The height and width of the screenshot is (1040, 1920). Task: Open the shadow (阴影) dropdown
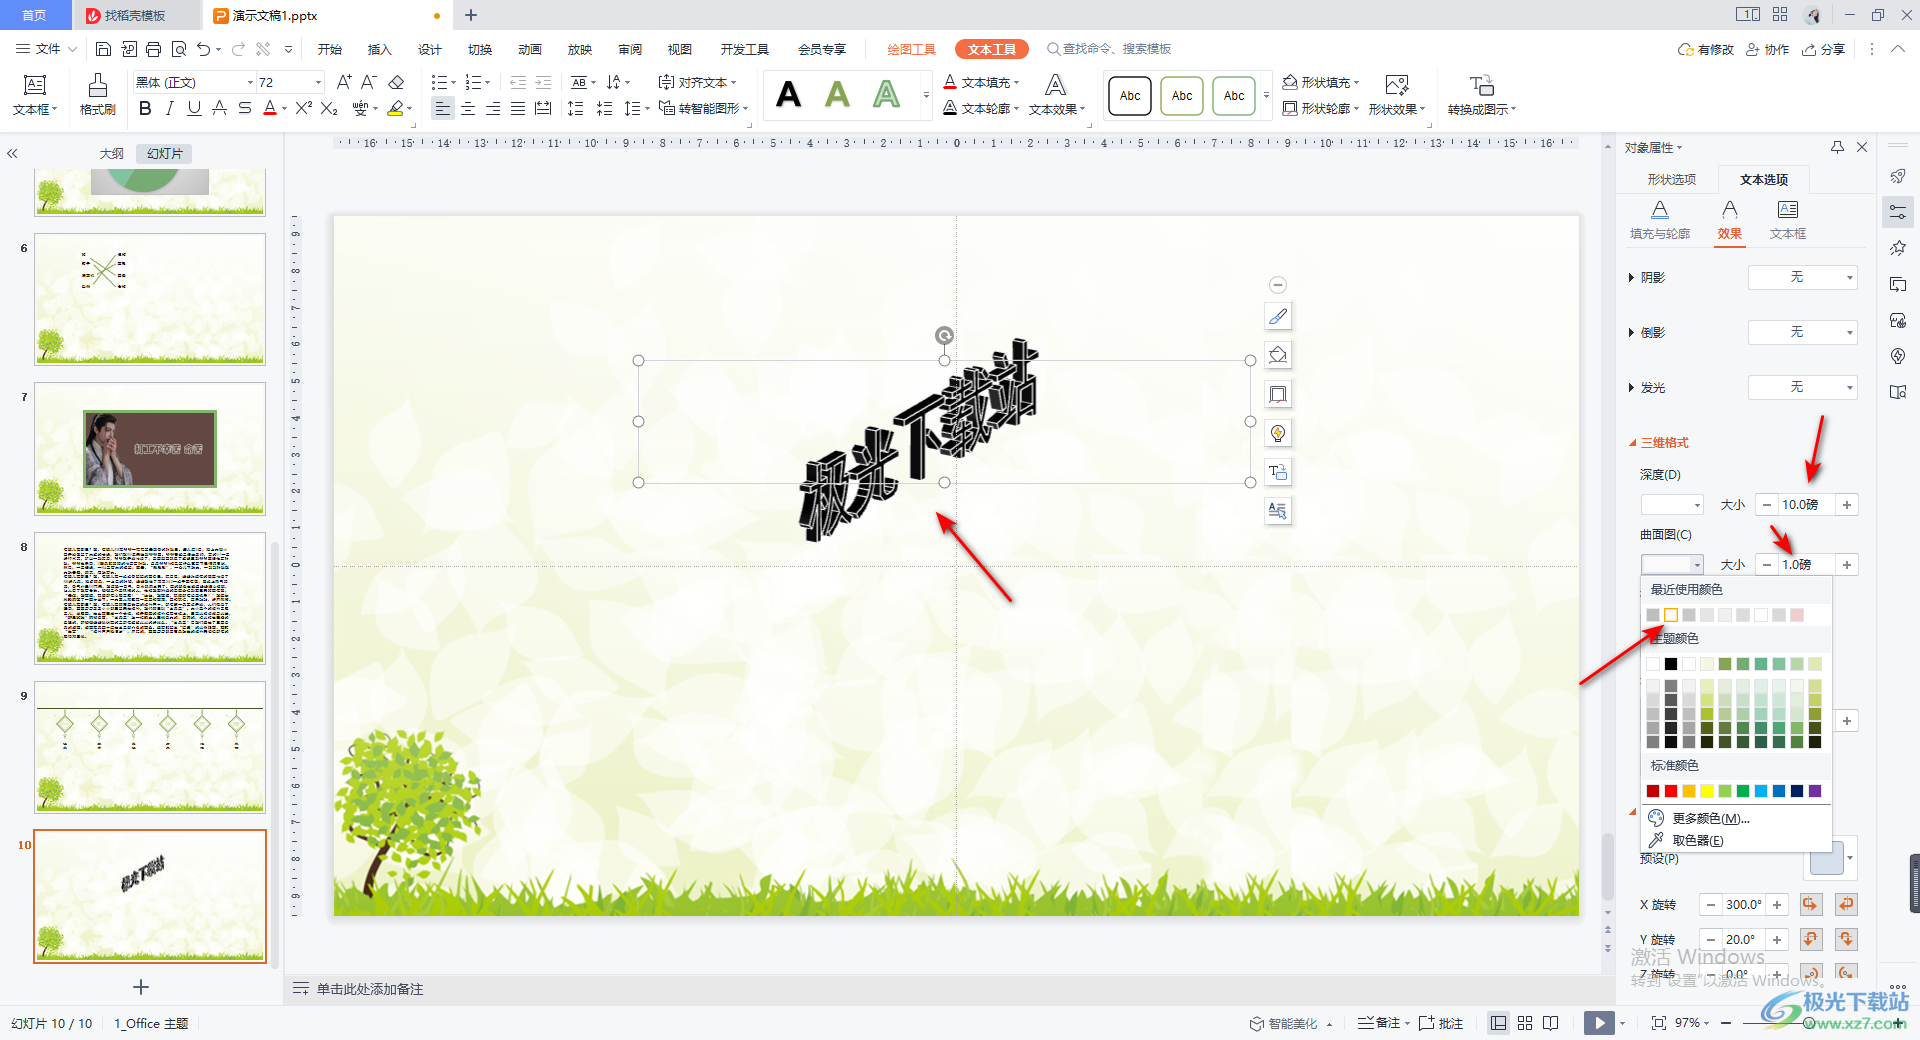tap(1803, 277)
